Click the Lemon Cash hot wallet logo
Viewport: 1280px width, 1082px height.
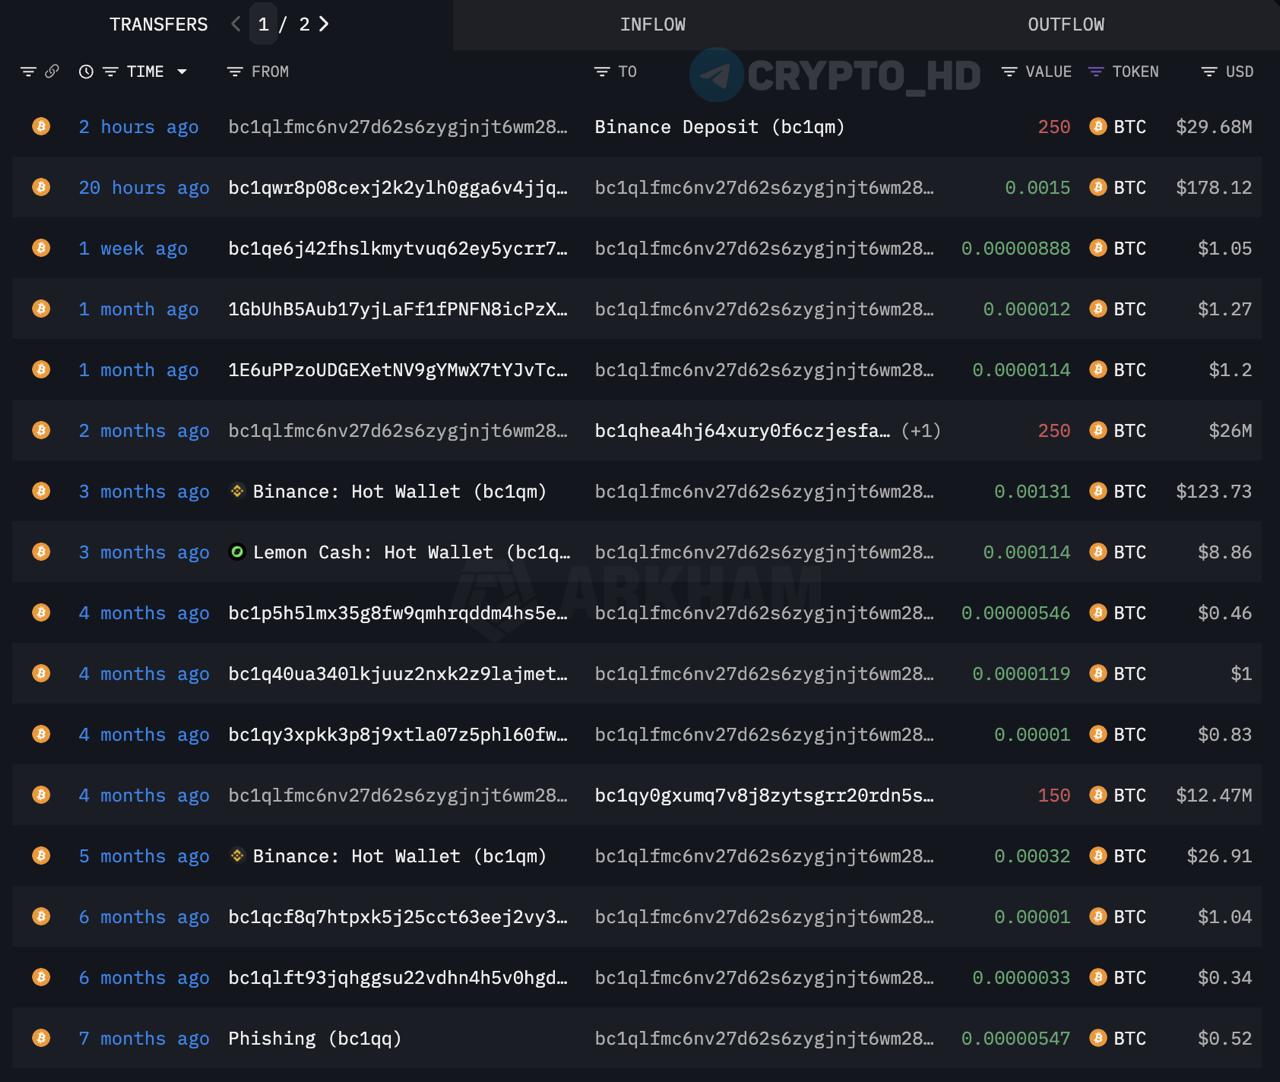click(x=237, y=552)
